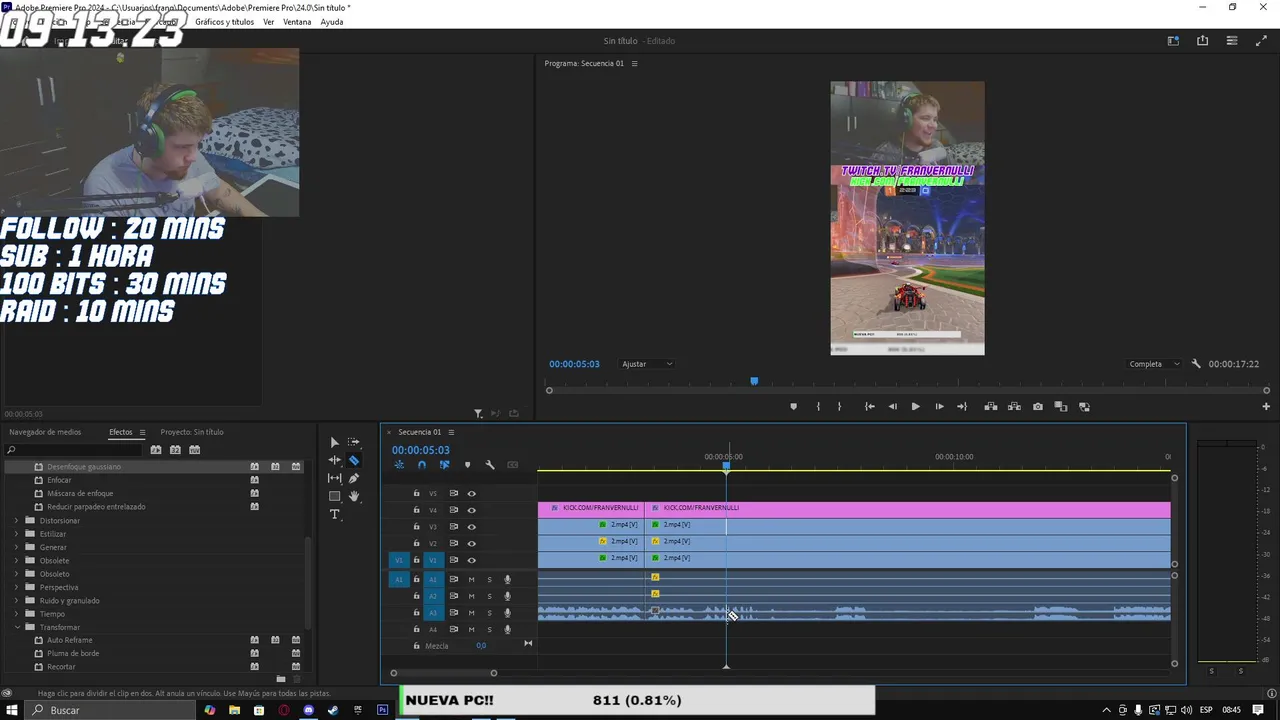The height and width of the screenshot is (720, 1280).
Task: Open the Ajustar zoom level dropdown
Action: [x=646, y=364]
